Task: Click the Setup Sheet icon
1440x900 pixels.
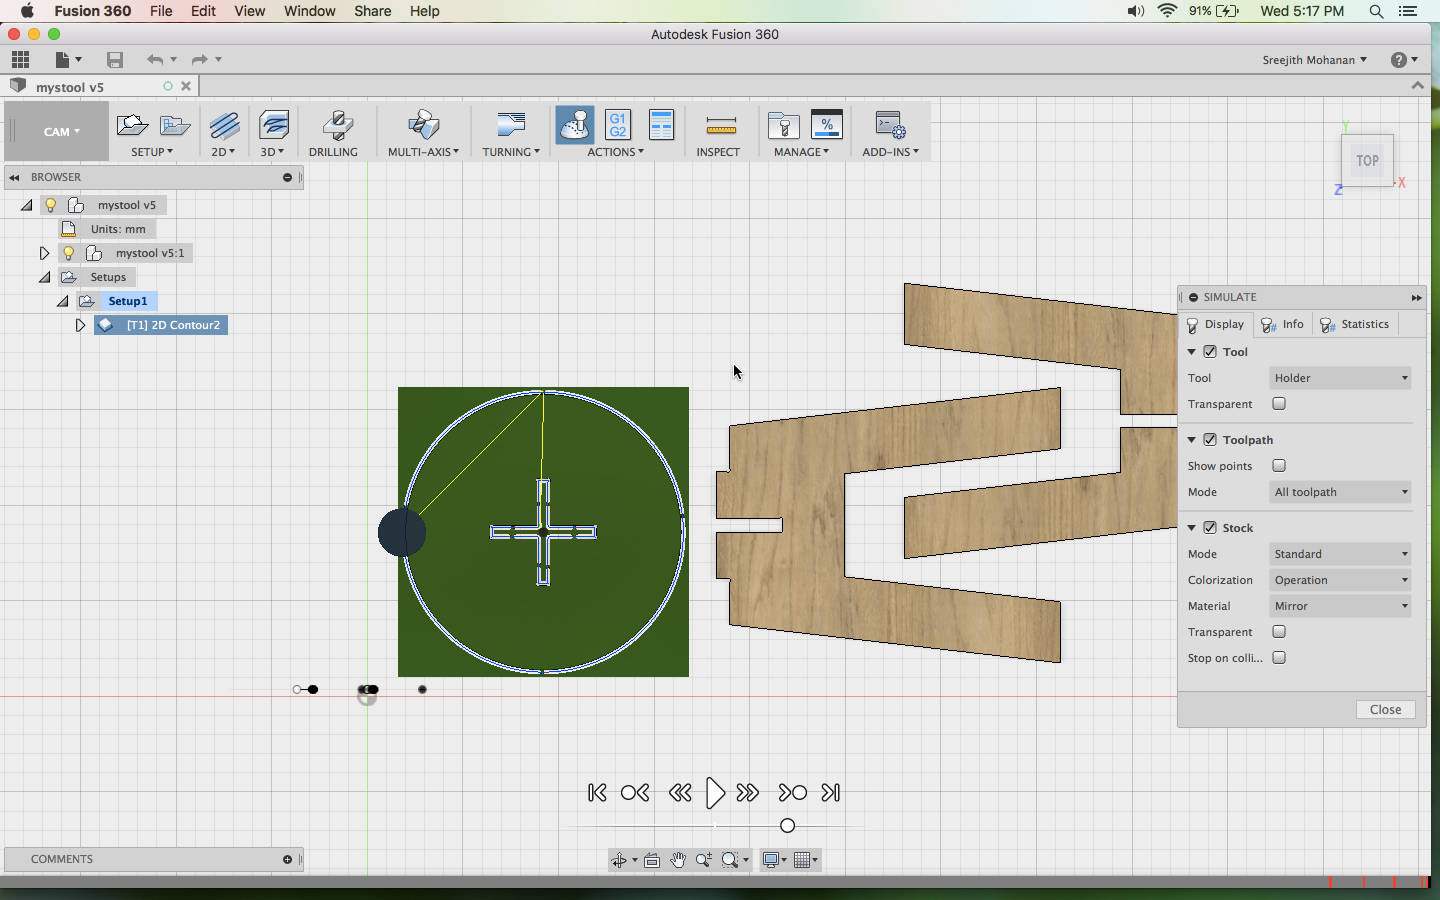Action: tap(661, 125)
